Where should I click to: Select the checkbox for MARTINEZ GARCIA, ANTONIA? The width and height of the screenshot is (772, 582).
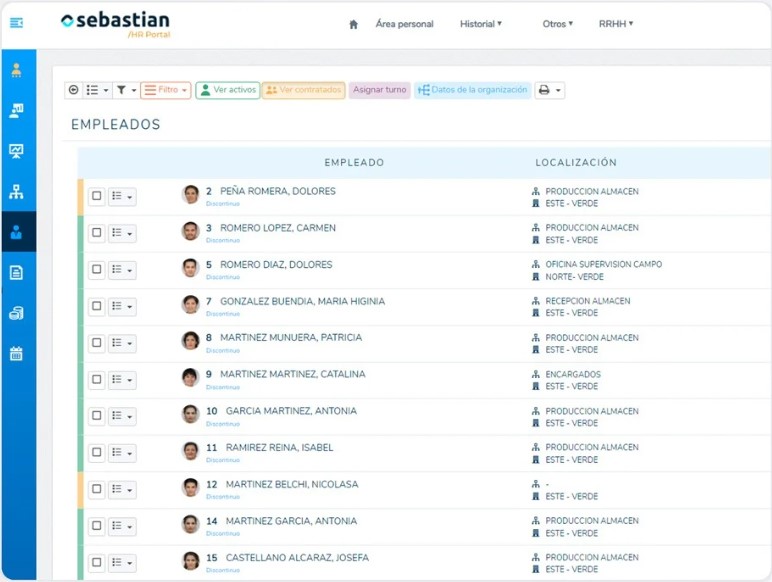96,526
